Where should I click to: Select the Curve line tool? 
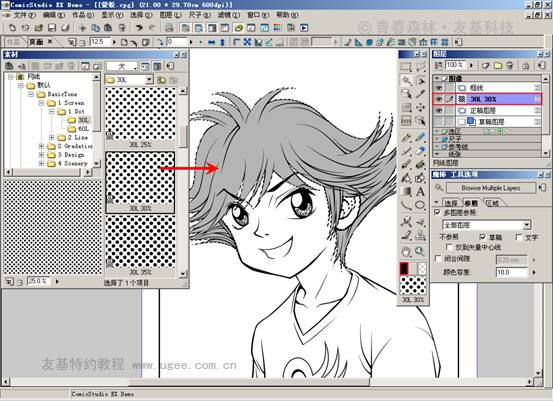[406, 205]
